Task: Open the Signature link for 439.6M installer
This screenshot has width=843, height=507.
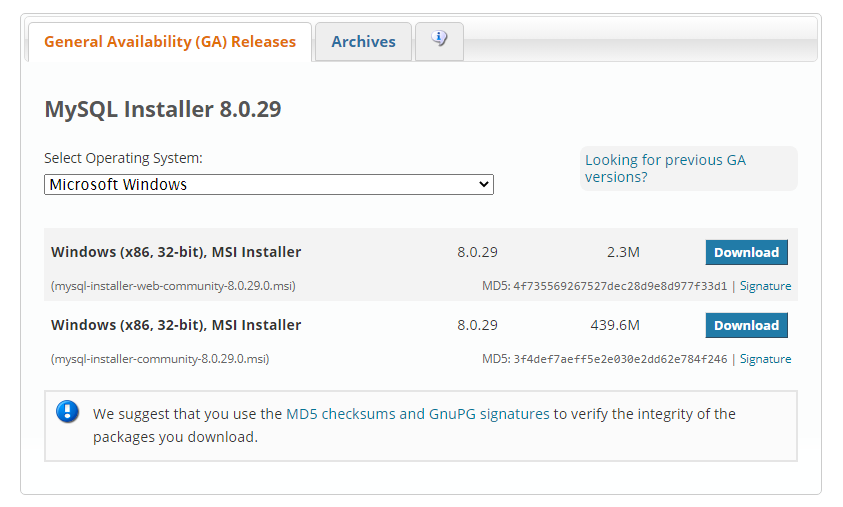Action: [765, 359]
